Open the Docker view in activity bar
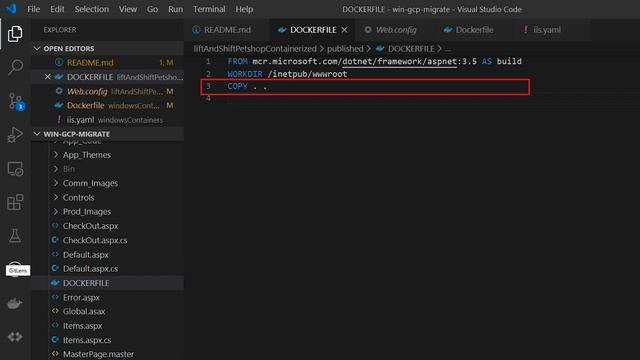Screen dimensions: 640x360 point(15,304)
